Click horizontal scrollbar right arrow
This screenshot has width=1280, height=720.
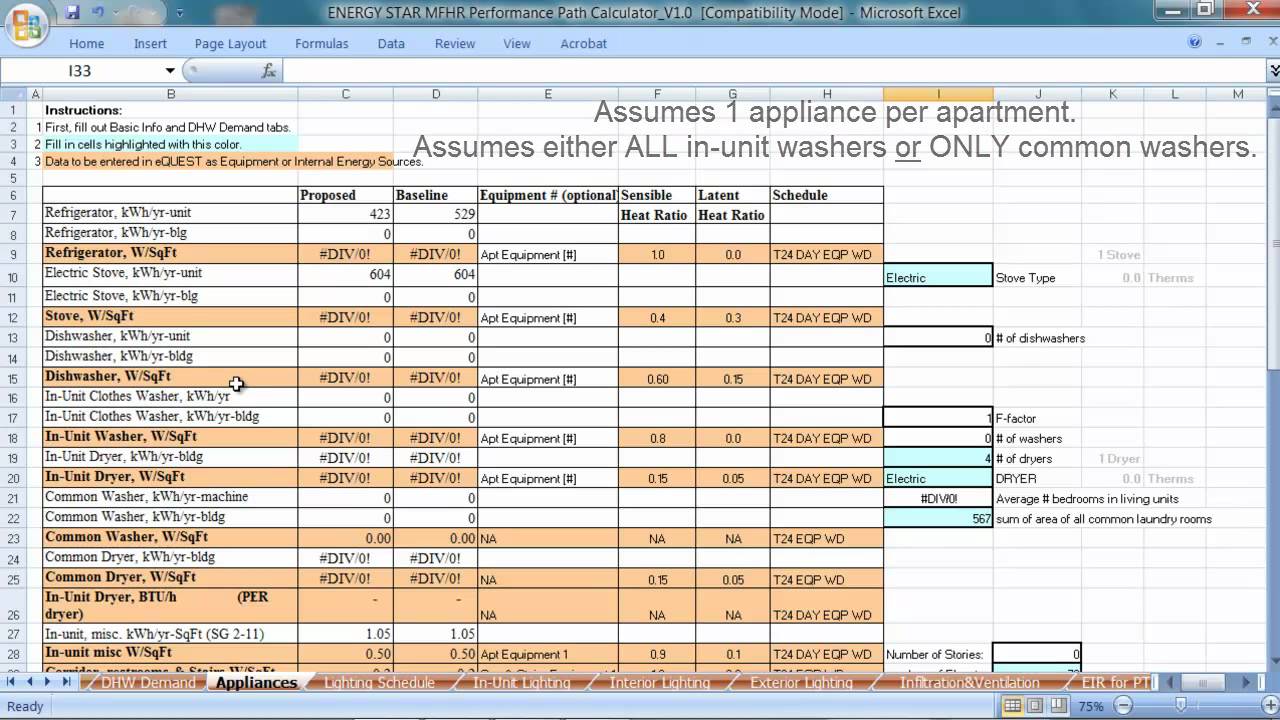1246,682
